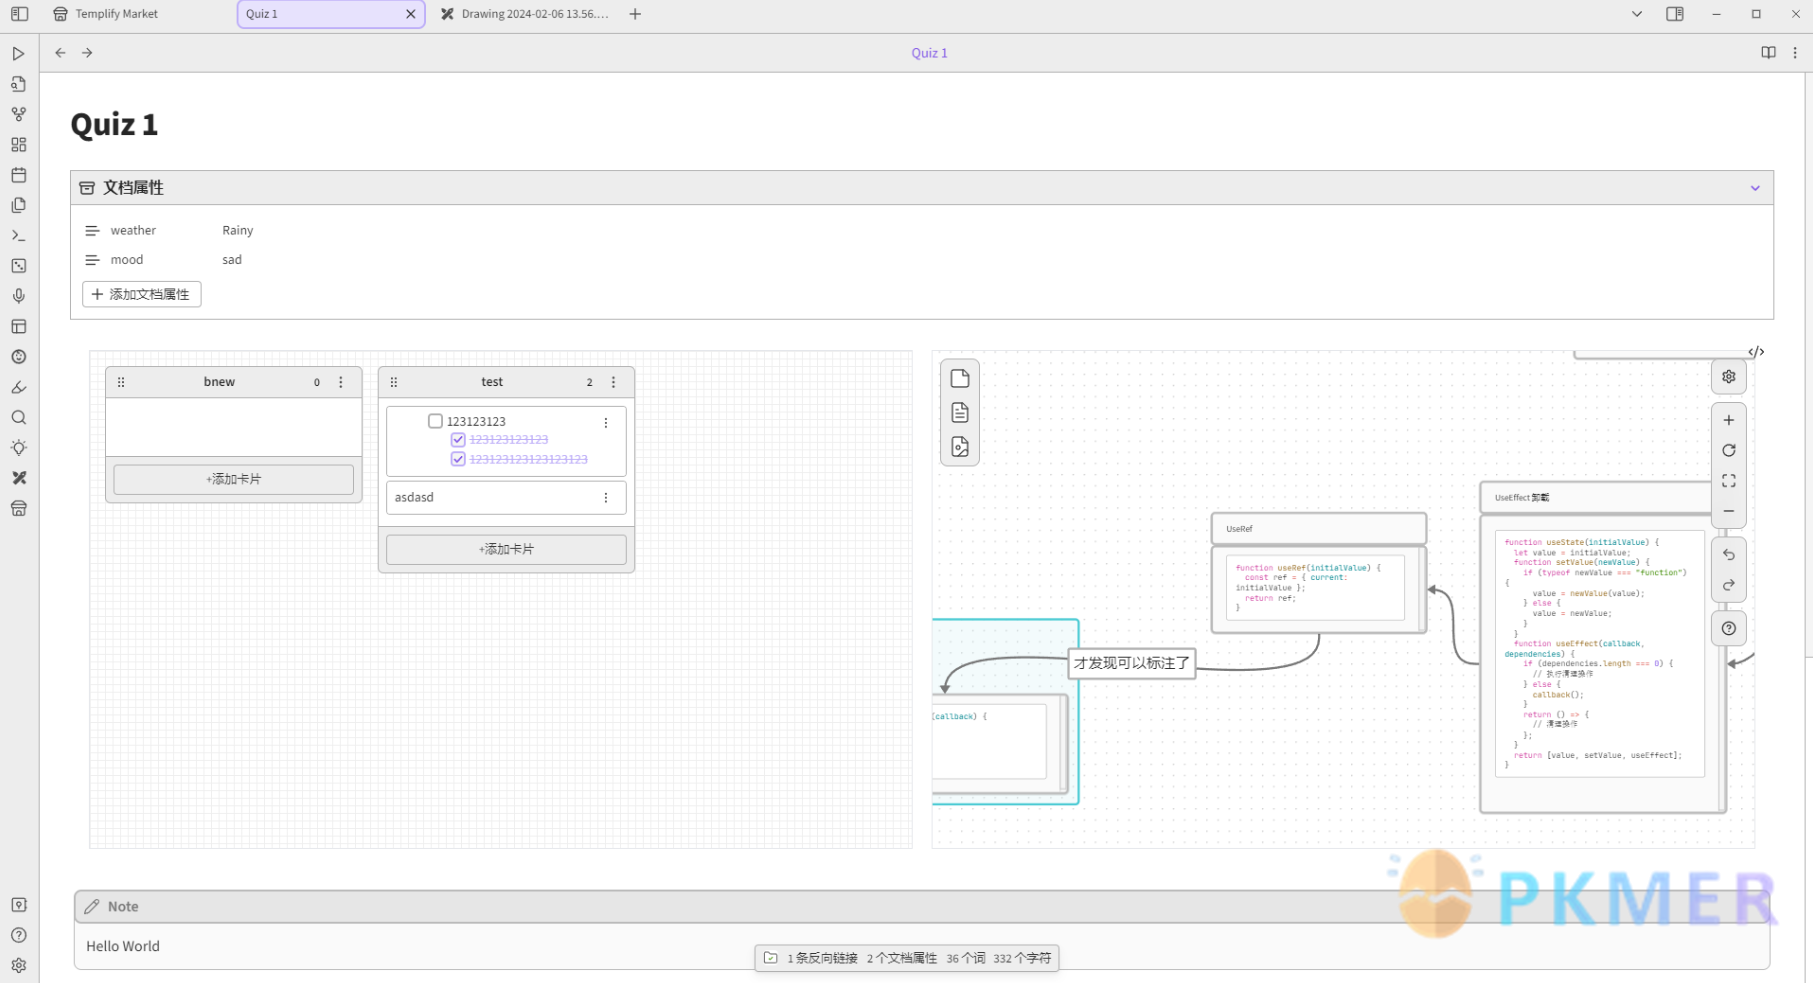
Task: Close the Quiz 1 tab
Action: click(411, 14)
